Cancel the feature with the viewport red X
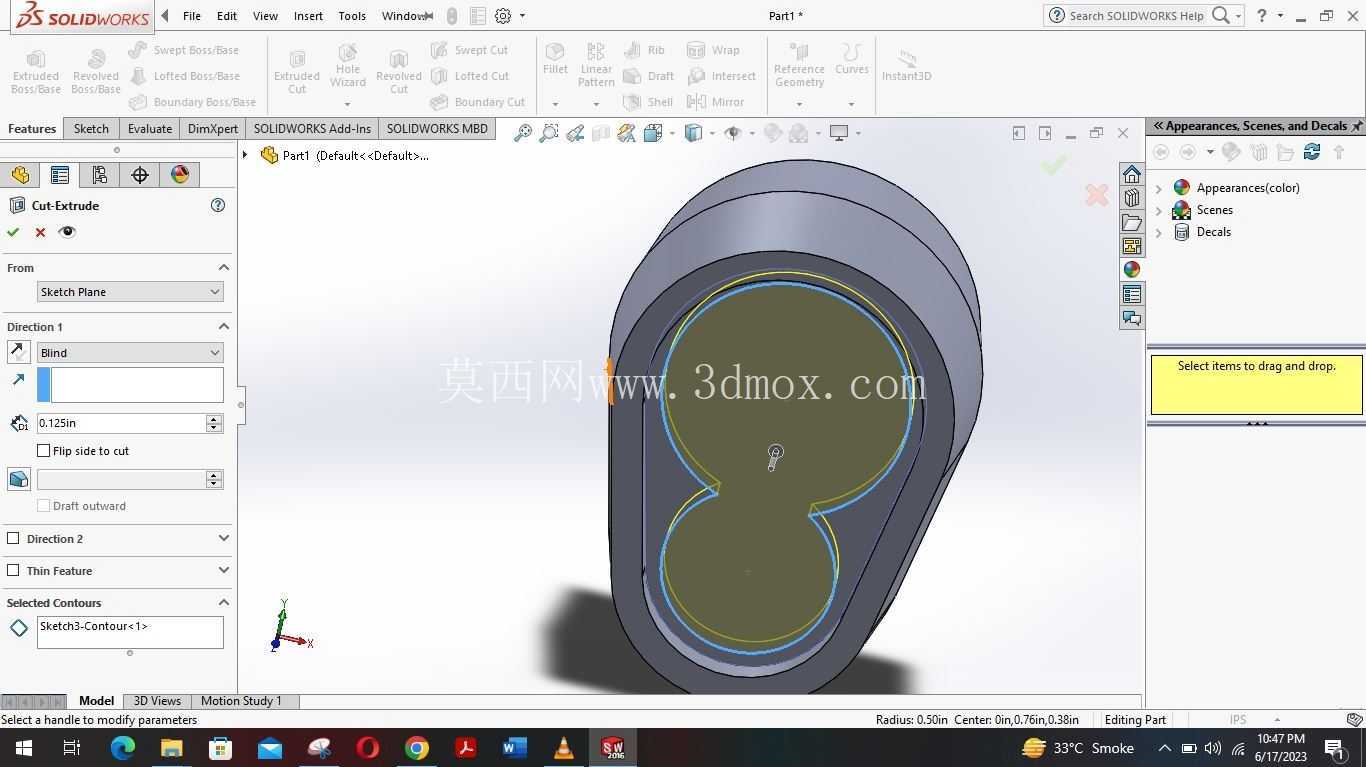 pyautogui.click(x=1097, y=195)
